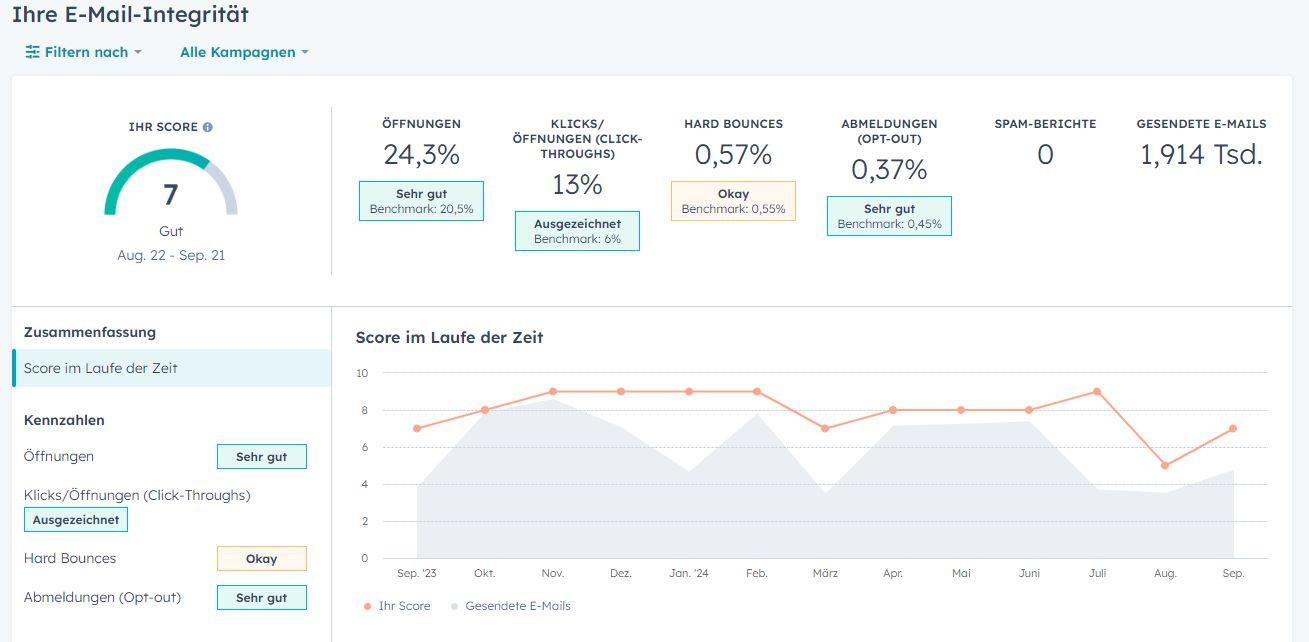Select Klicks/Öffnungen (Click-Throughs) in sidebar

pos(137,495)
